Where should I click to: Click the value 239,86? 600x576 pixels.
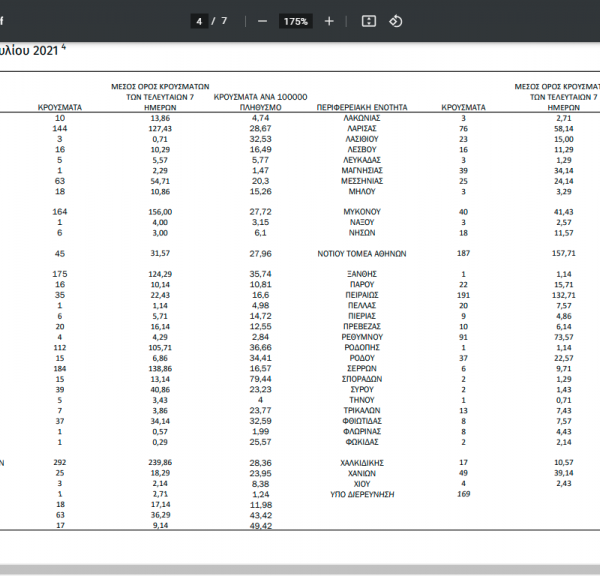160,463
